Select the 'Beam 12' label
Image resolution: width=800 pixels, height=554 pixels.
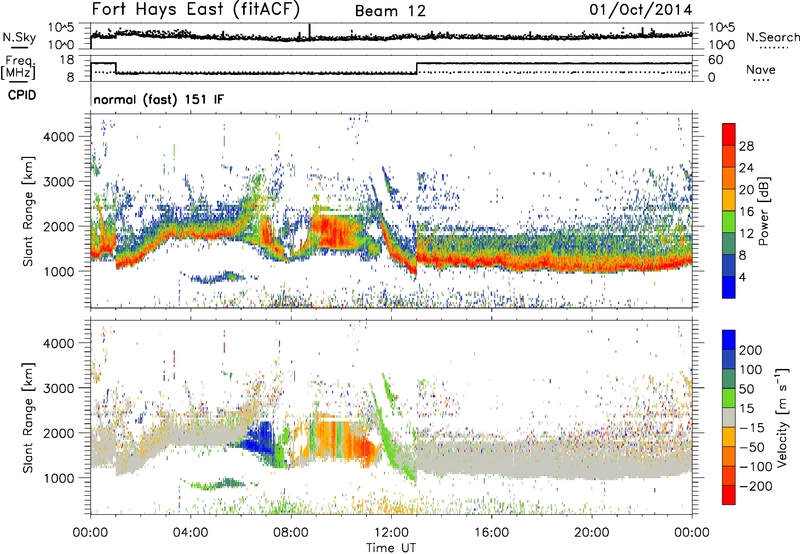click(390, 11)
